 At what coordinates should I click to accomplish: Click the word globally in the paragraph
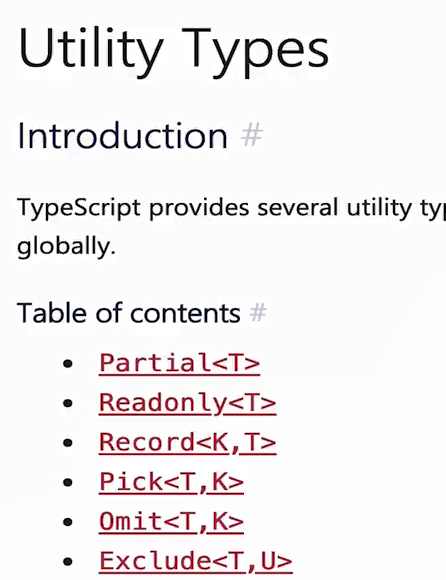pyautogui.click(x=66, y=247)
